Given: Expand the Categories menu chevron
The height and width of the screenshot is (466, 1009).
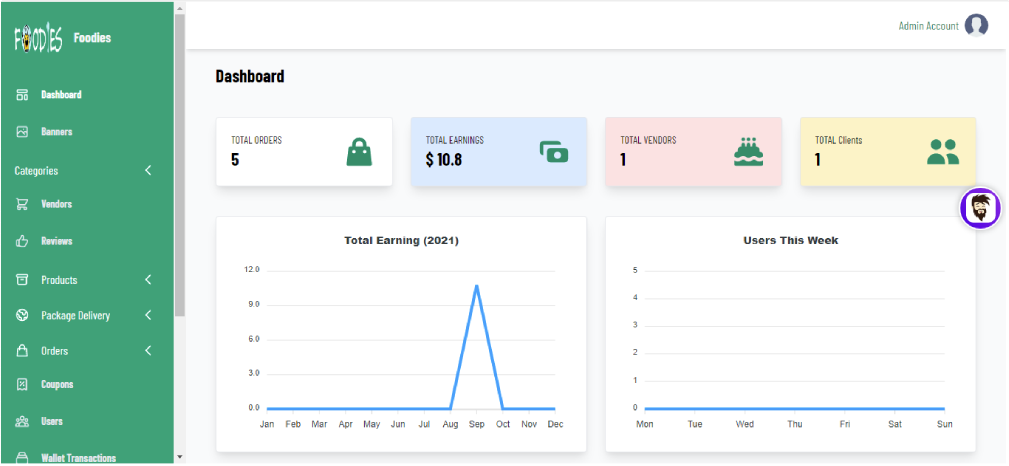Looking at the screenshot, I should pos(148,171).
